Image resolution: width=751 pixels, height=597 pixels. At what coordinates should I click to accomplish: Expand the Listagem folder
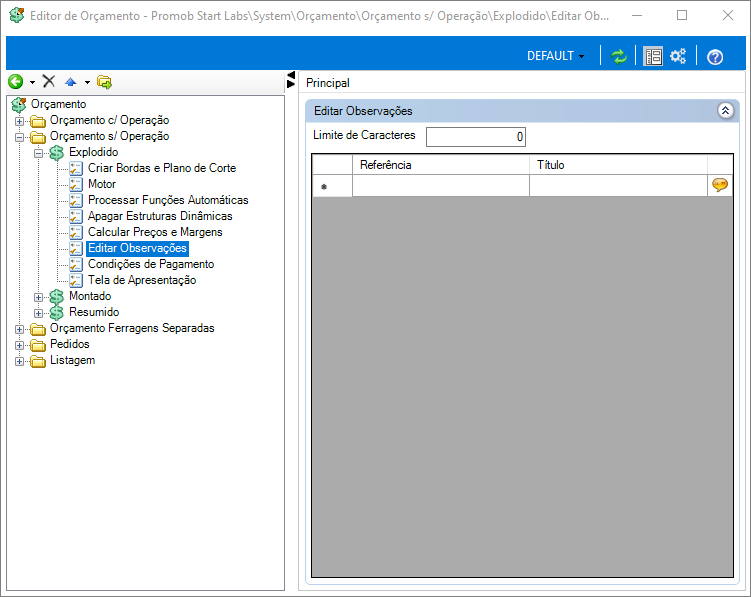pos(19,362)
